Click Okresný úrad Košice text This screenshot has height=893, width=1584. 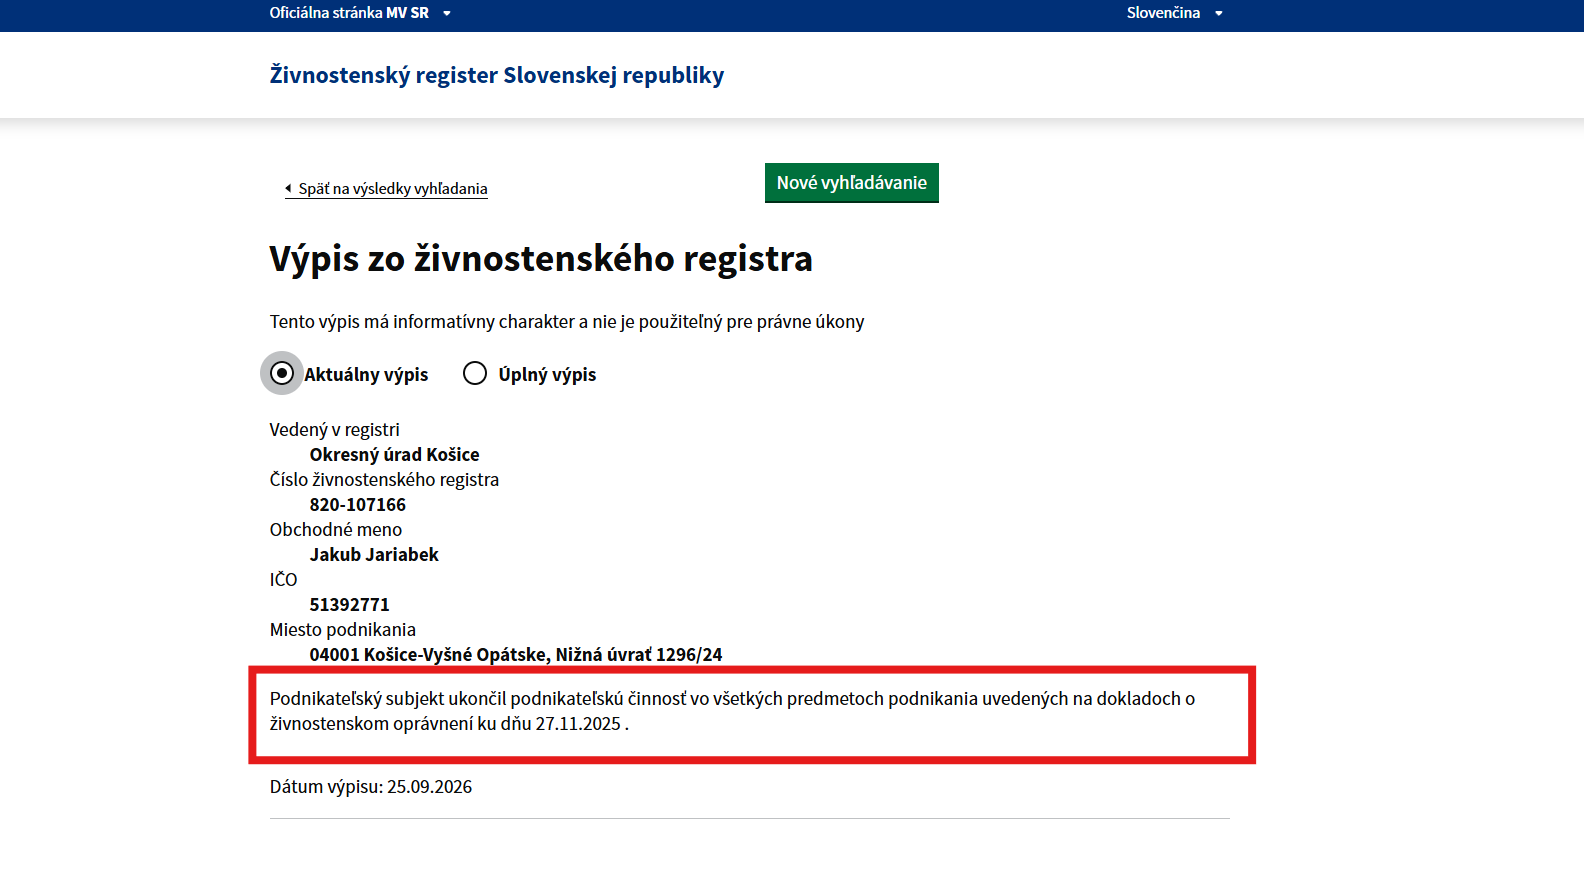(x=394, y=454)
